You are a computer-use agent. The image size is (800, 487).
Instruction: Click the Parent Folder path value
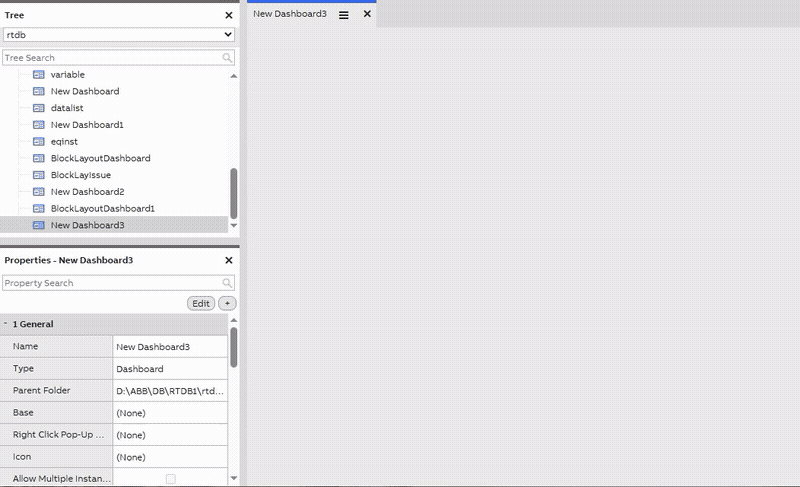(170, 391)
